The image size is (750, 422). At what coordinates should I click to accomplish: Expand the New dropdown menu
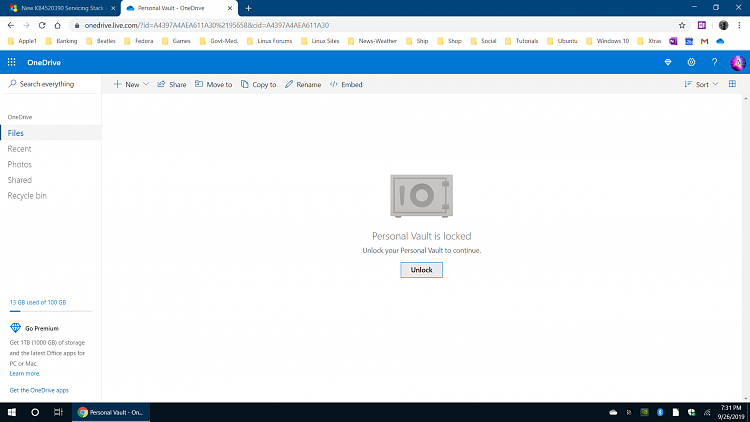click(x=131, y=84)
